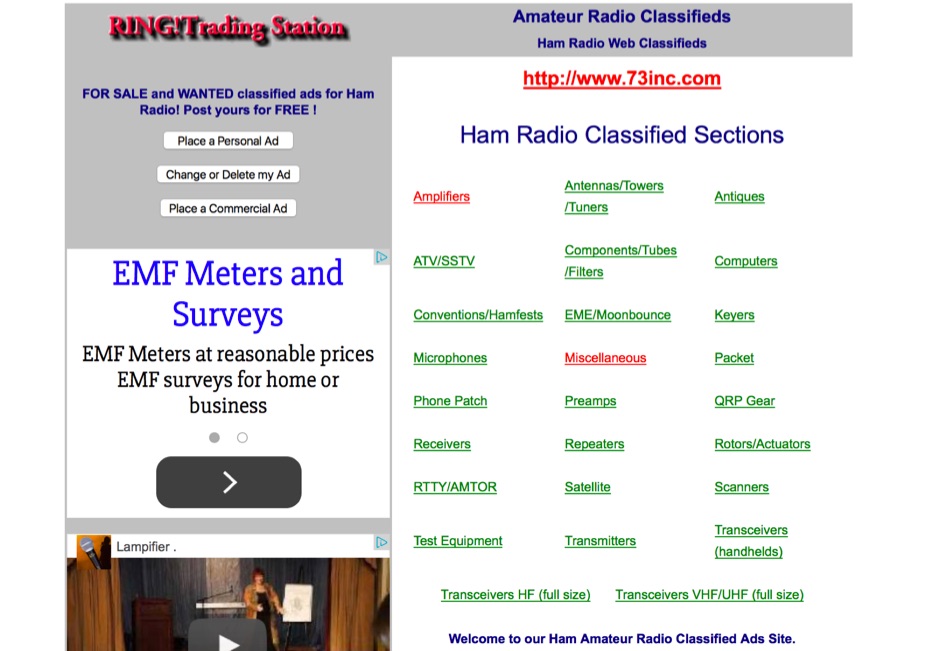The image size is (940, 651).
Task: Open the http://www.73inc.com link
Action: 621,79
